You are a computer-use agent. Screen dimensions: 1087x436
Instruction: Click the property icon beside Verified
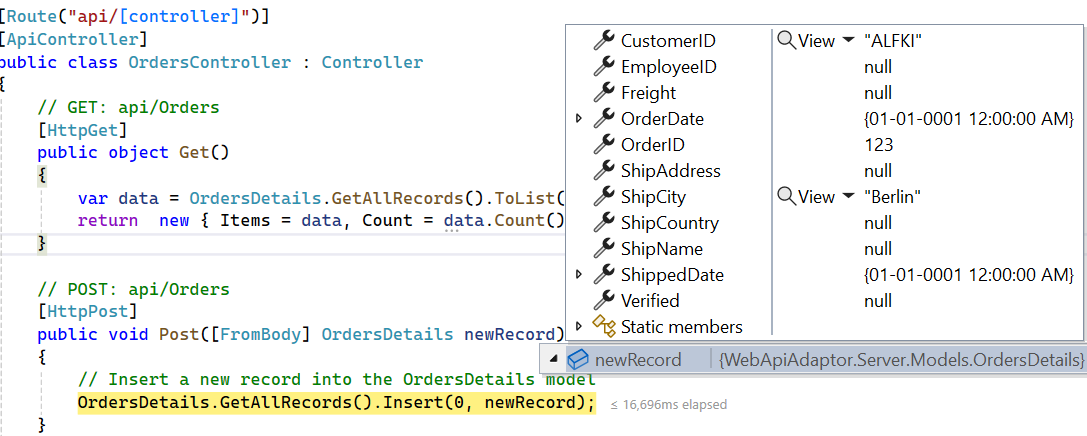pyautogui.click(x=603, y=301)
